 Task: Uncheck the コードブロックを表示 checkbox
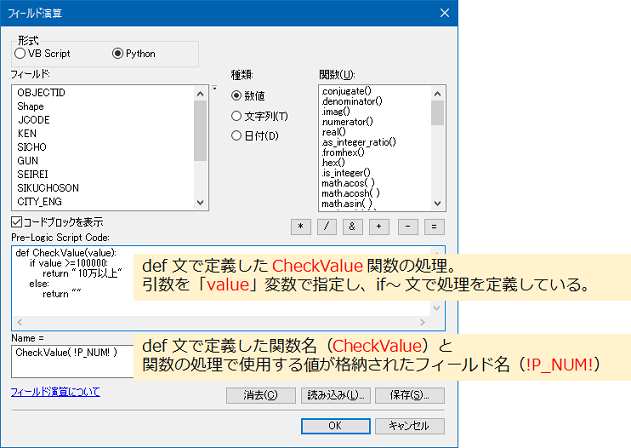coord(16,221)
